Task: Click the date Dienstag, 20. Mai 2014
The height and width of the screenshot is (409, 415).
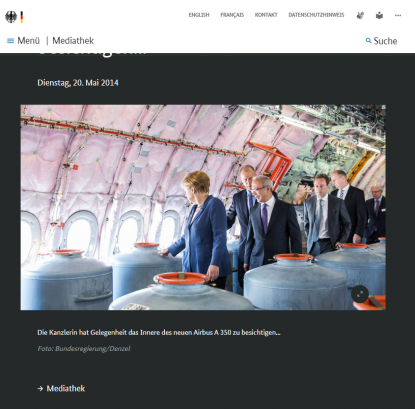Action: pyautogui.click(x=78, y=83)
